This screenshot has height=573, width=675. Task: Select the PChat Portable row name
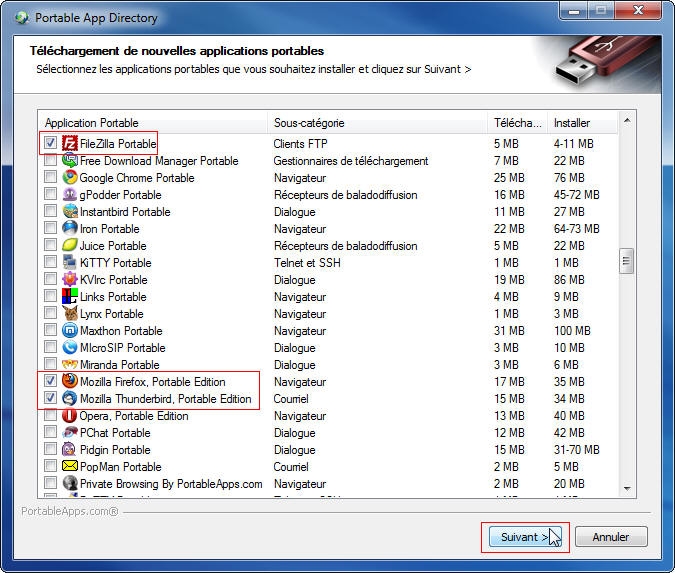[x=115, y=433]
